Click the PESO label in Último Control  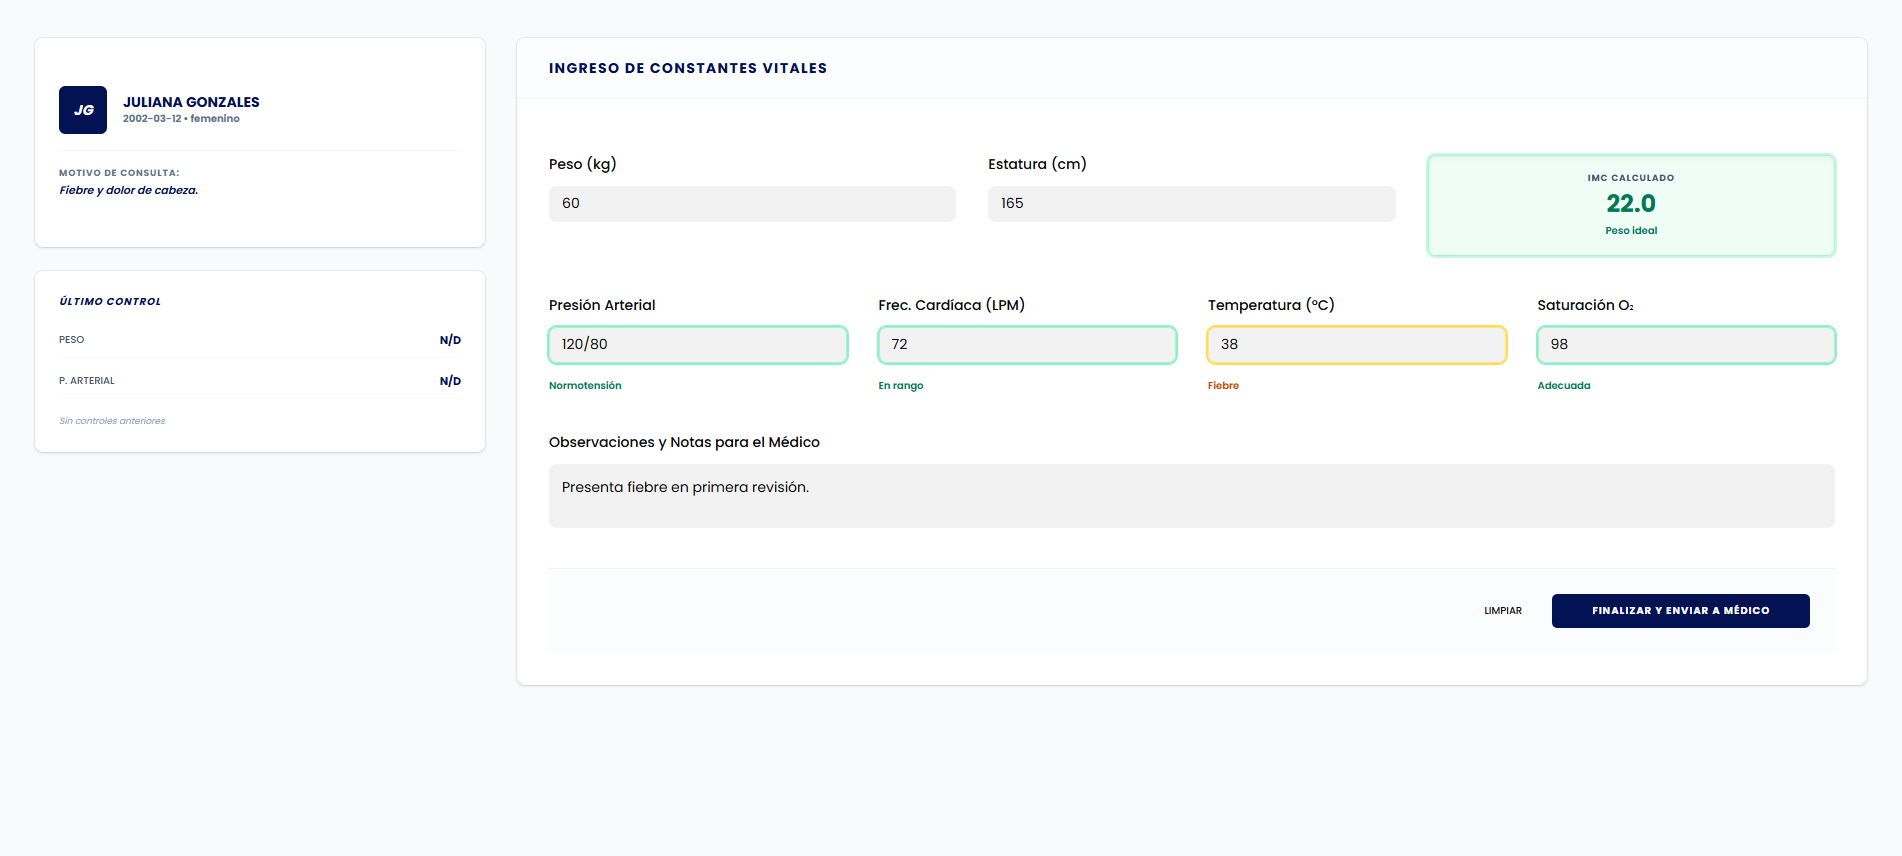(x=72, y=340)
